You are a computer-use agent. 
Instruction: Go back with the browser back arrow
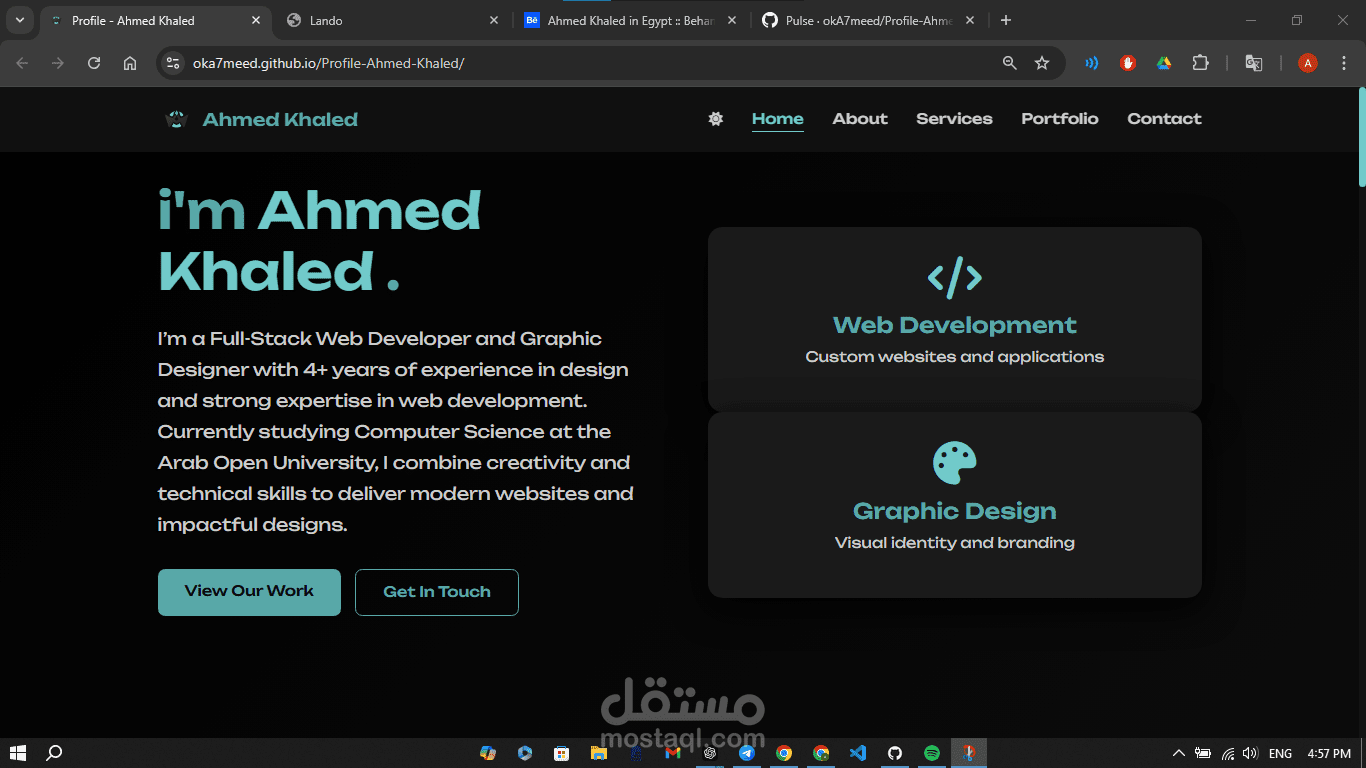(x=22, y=63)
